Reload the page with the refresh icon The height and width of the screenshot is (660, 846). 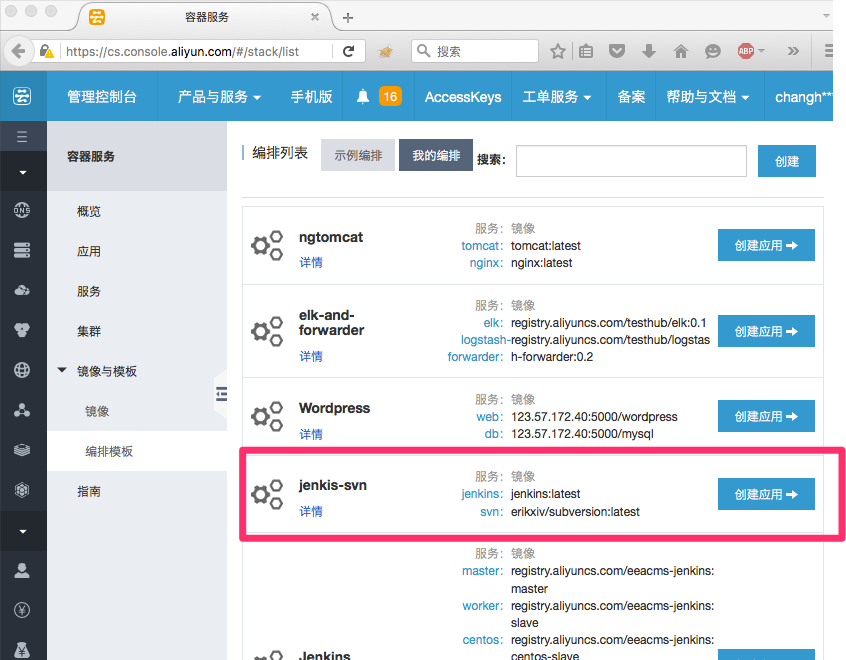point(349,51)
